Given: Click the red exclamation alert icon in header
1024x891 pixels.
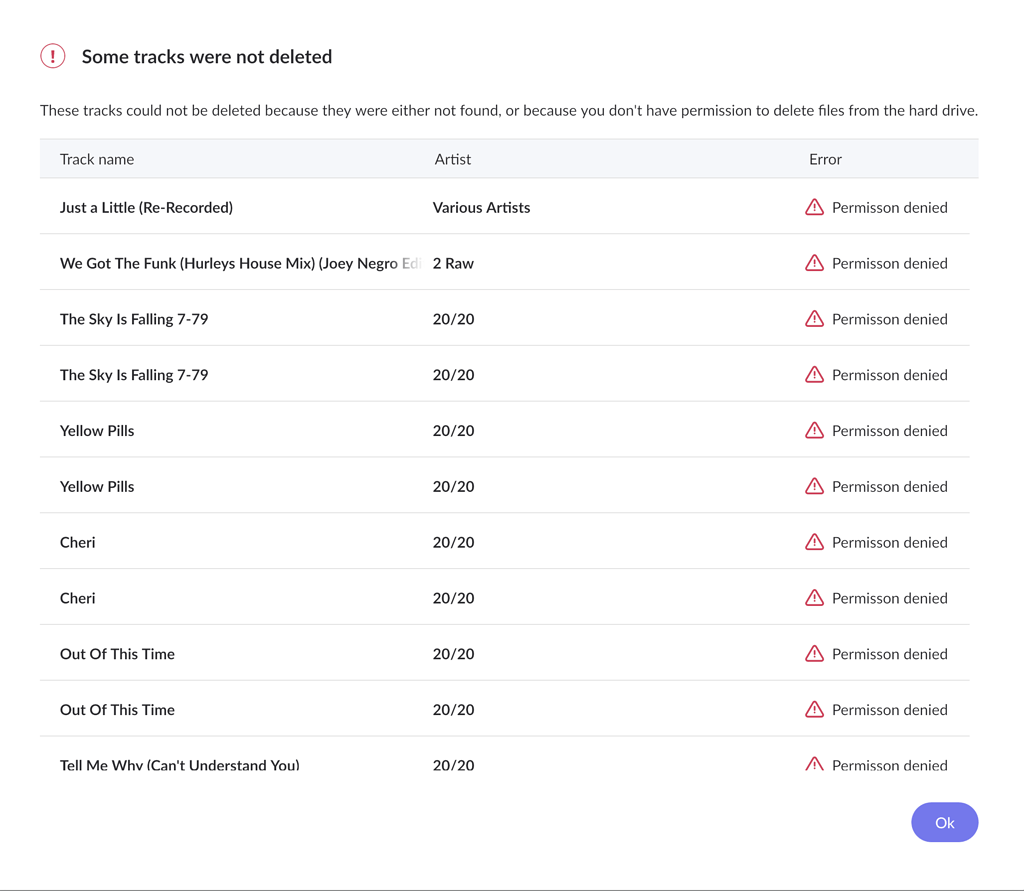Looking at the screenshot, I should tap(52, 56).
